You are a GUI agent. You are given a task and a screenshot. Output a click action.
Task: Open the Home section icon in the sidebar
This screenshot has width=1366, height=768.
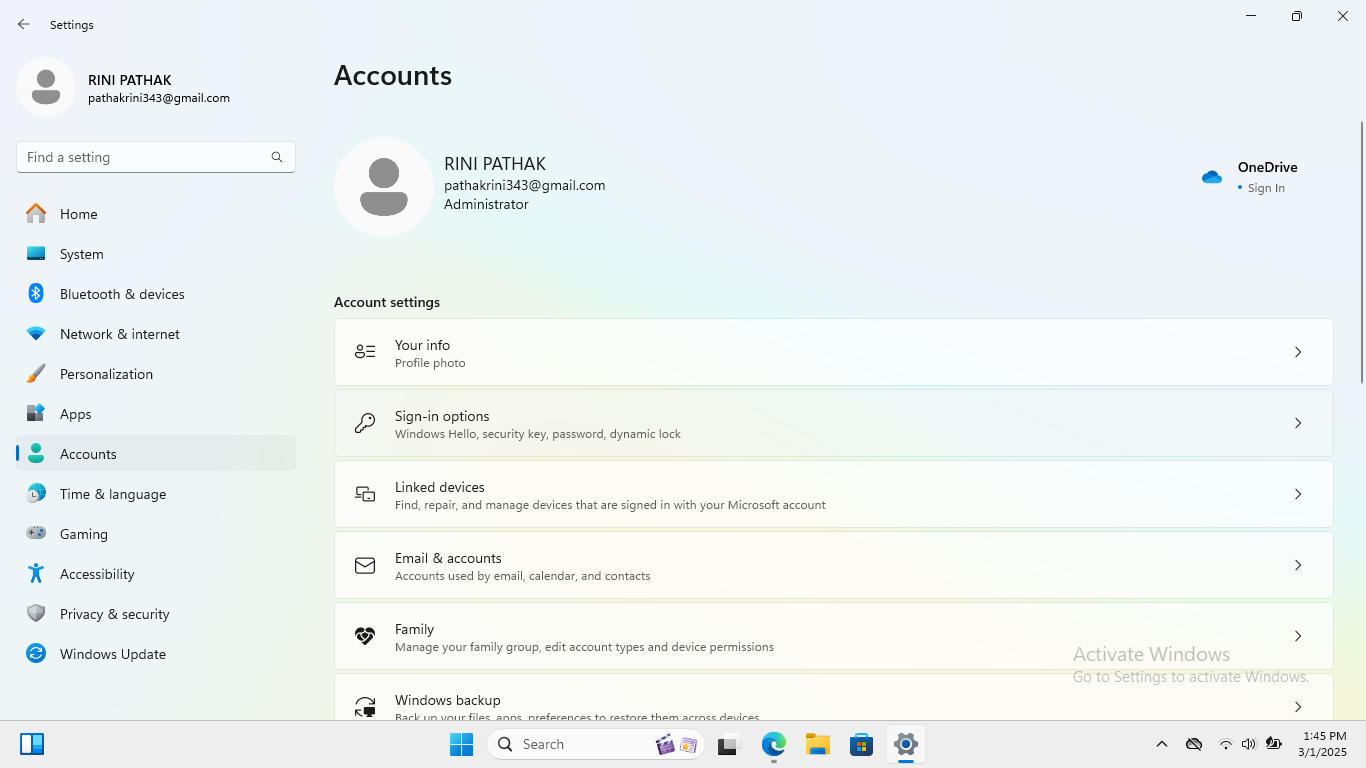(36, 214)
